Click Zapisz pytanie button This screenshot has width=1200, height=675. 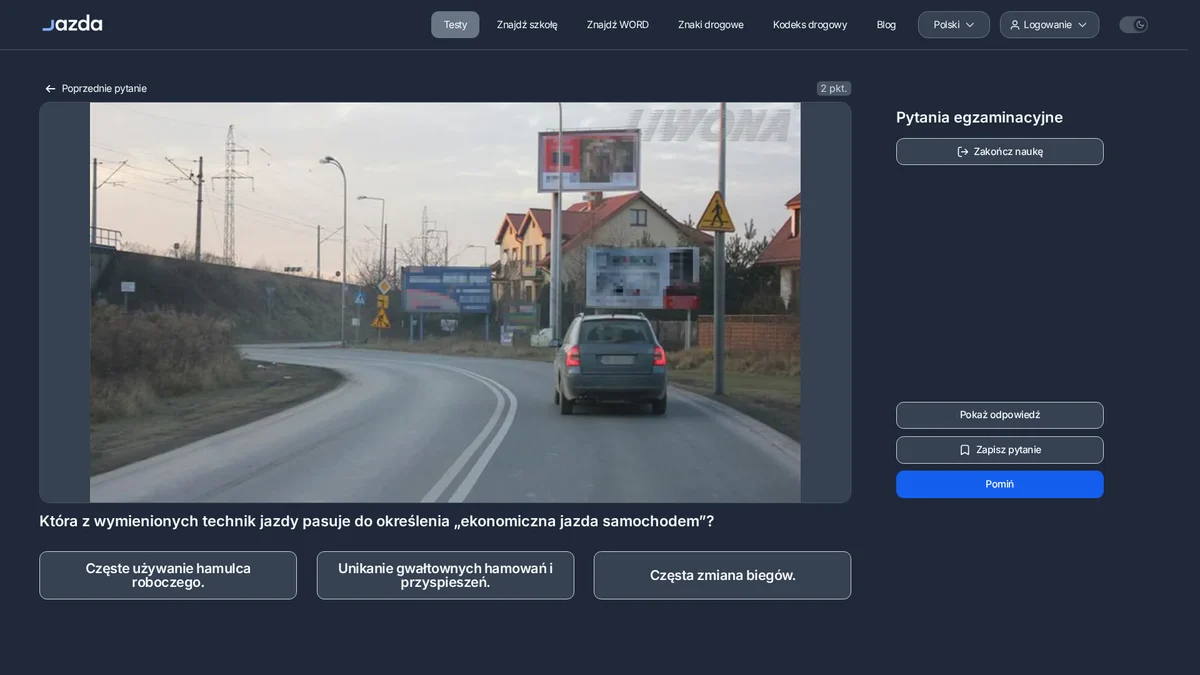(1000, 450)
